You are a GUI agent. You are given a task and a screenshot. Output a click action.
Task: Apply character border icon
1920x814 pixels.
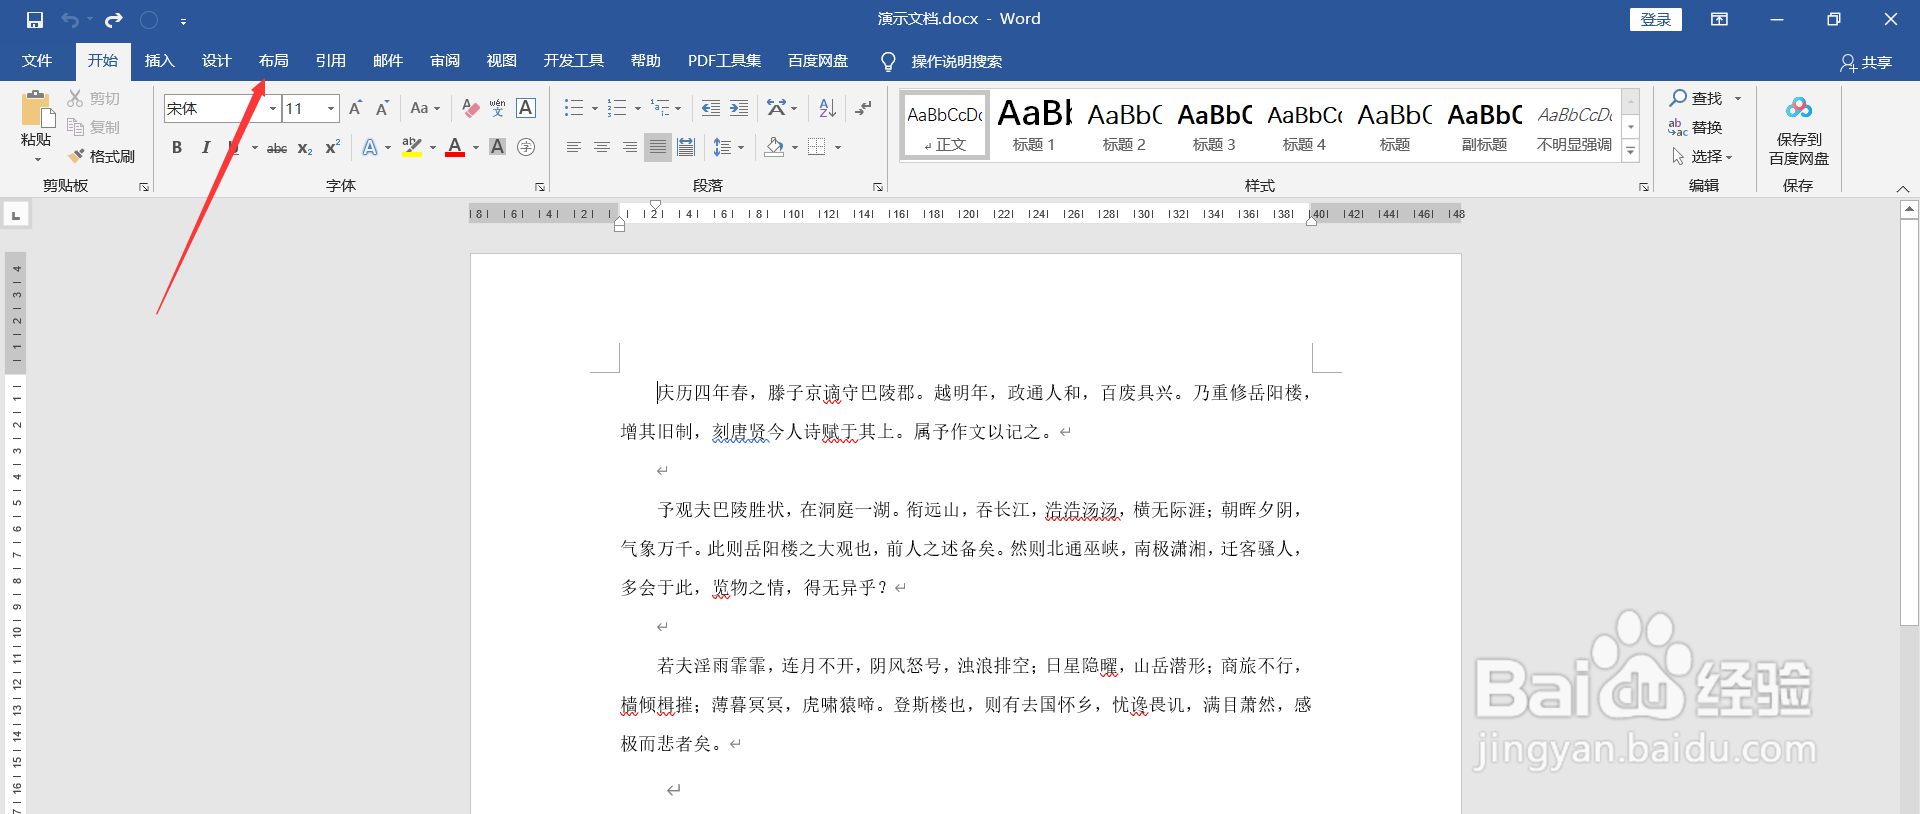pyautogui.click(x=526, y=108)
